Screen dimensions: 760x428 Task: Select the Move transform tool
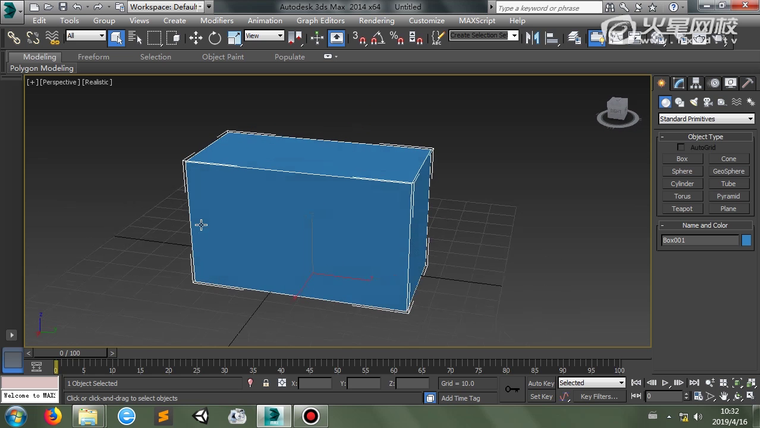[x=195, y=37]
